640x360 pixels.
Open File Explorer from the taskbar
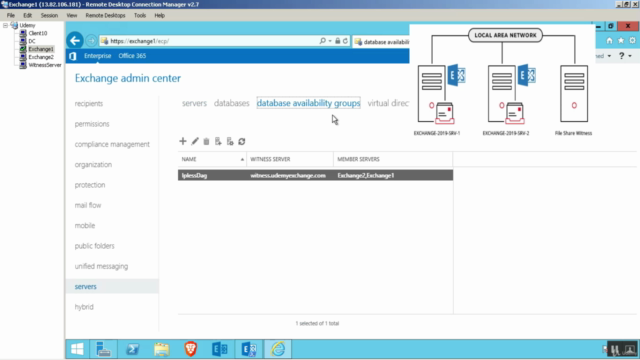162,349
